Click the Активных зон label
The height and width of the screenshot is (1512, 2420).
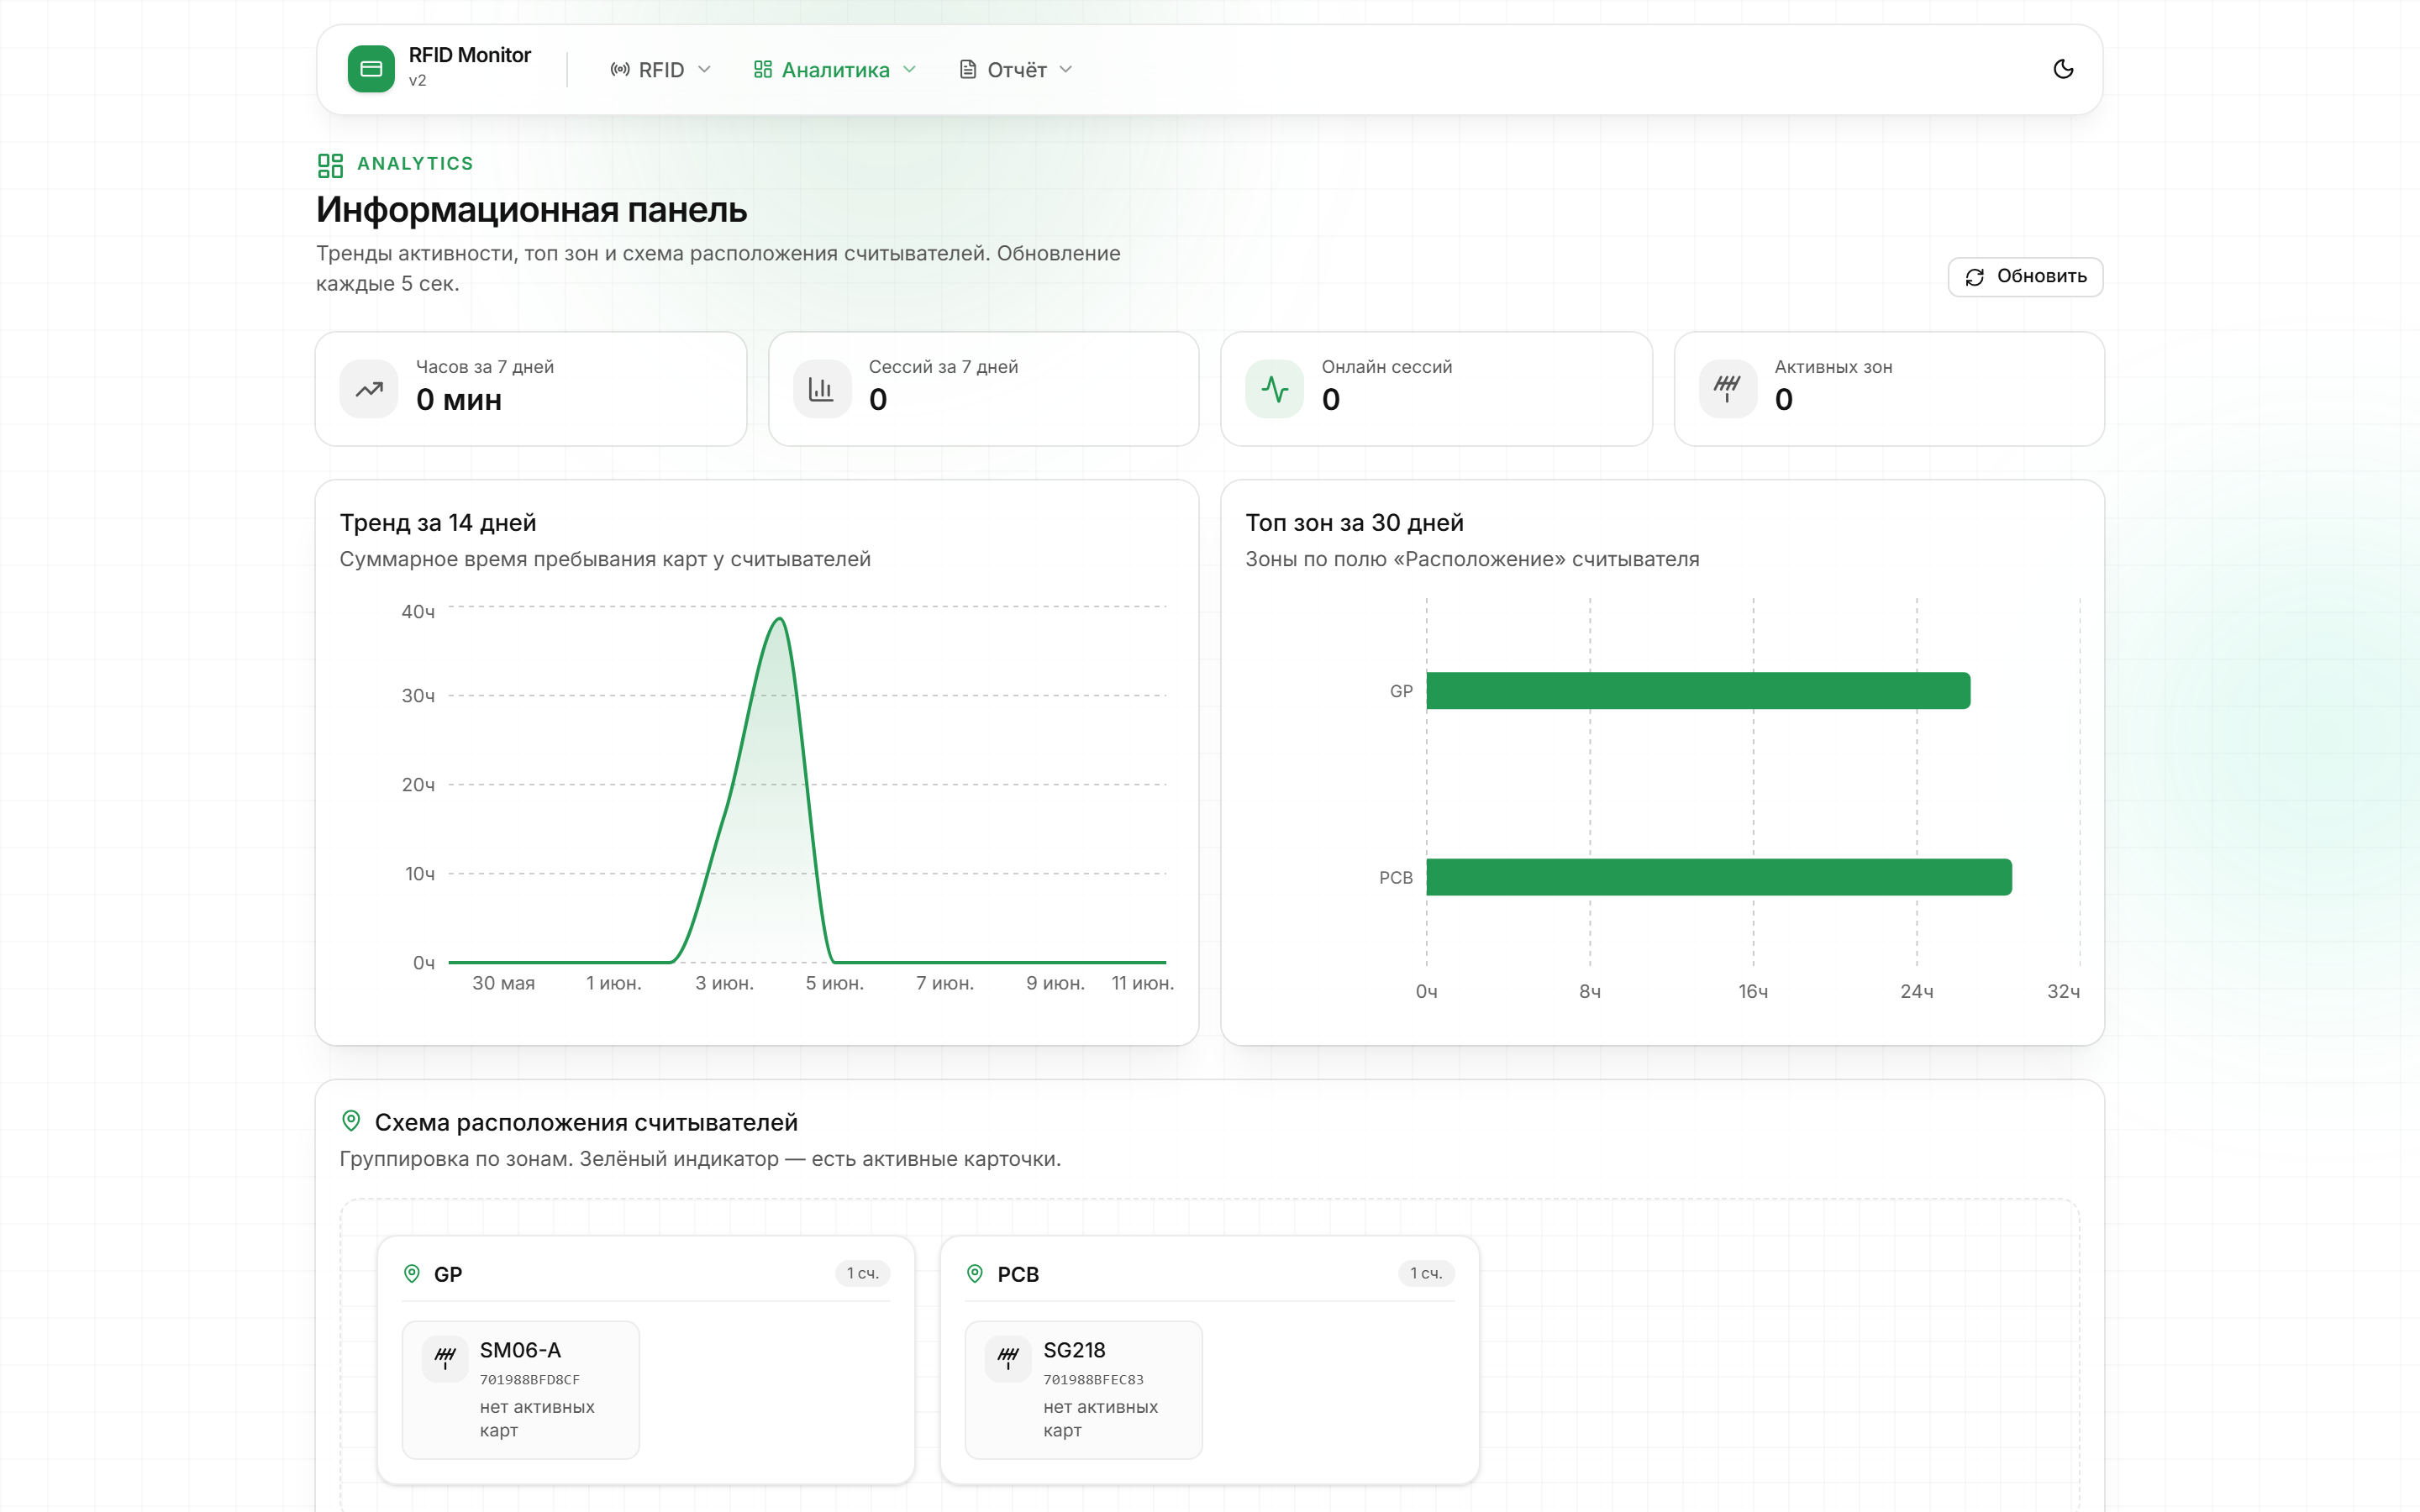pos(1833,367)
